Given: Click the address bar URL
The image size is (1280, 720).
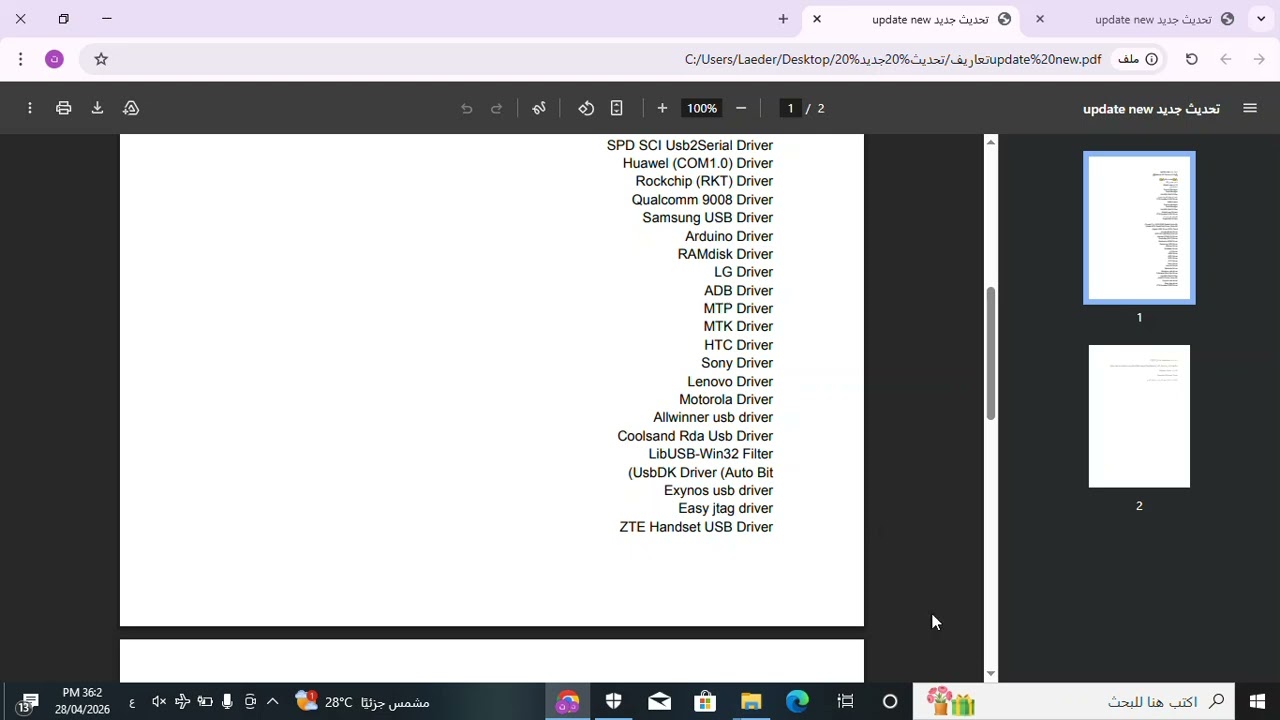Looking at the screenshot, I should click(x=893, y=59).
